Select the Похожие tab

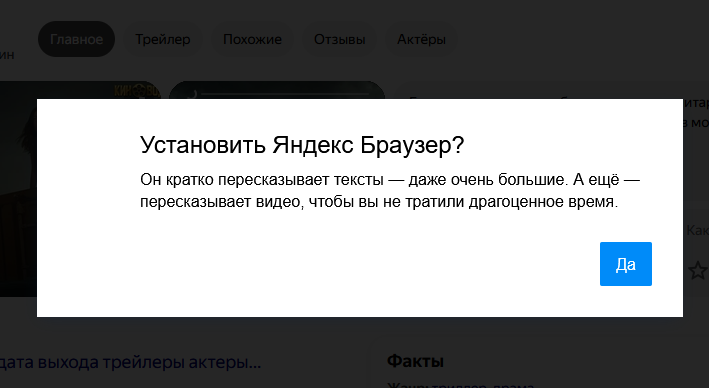click(252, 39)
